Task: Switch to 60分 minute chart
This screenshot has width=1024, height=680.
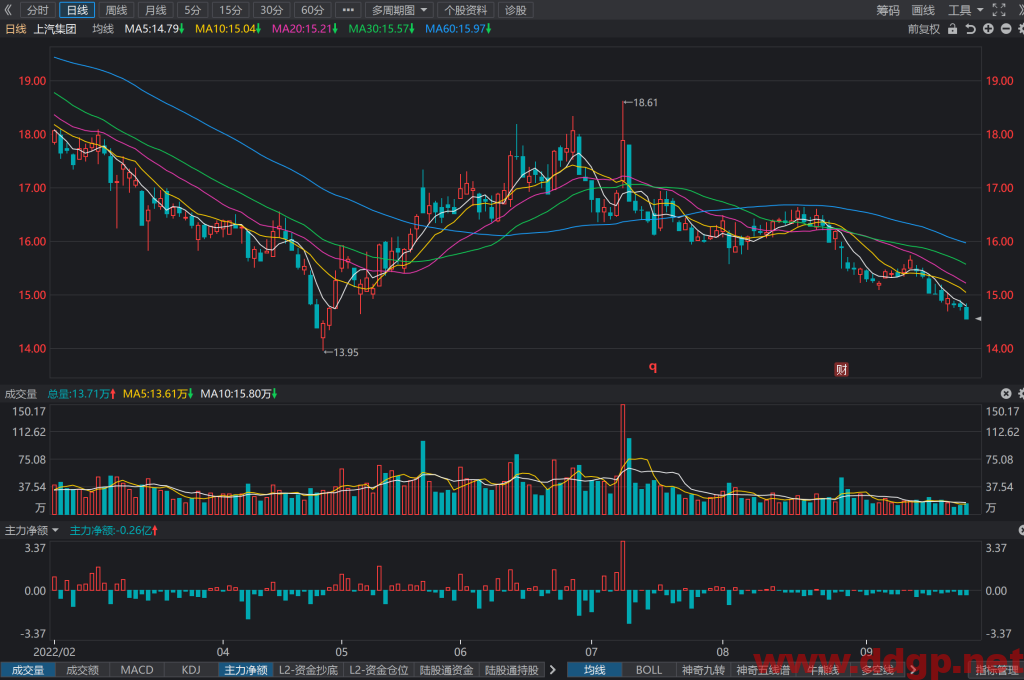Action: click(312, 10)
